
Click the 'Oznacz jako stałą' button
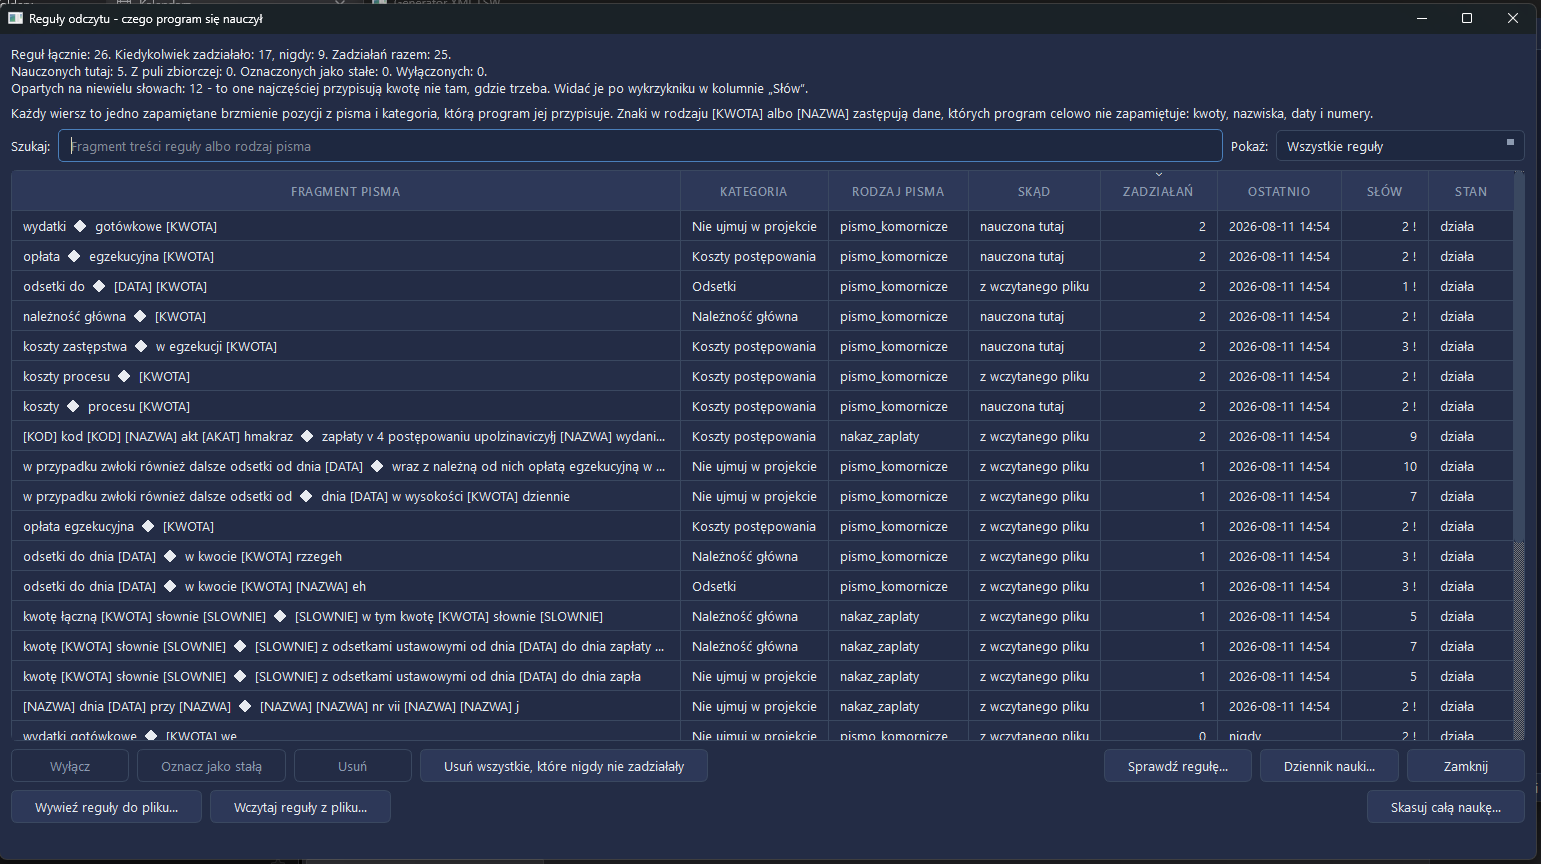pos(212,766)
